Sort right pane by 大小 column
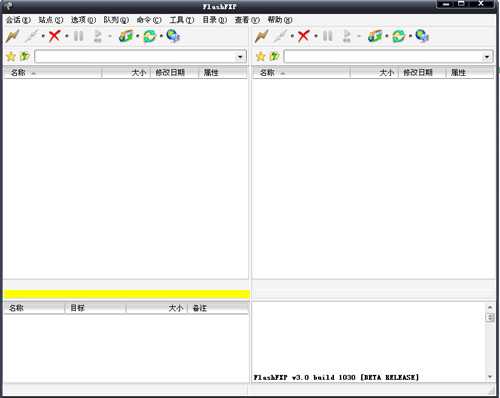This screenshot has height=398, width=500. [374, 72]
